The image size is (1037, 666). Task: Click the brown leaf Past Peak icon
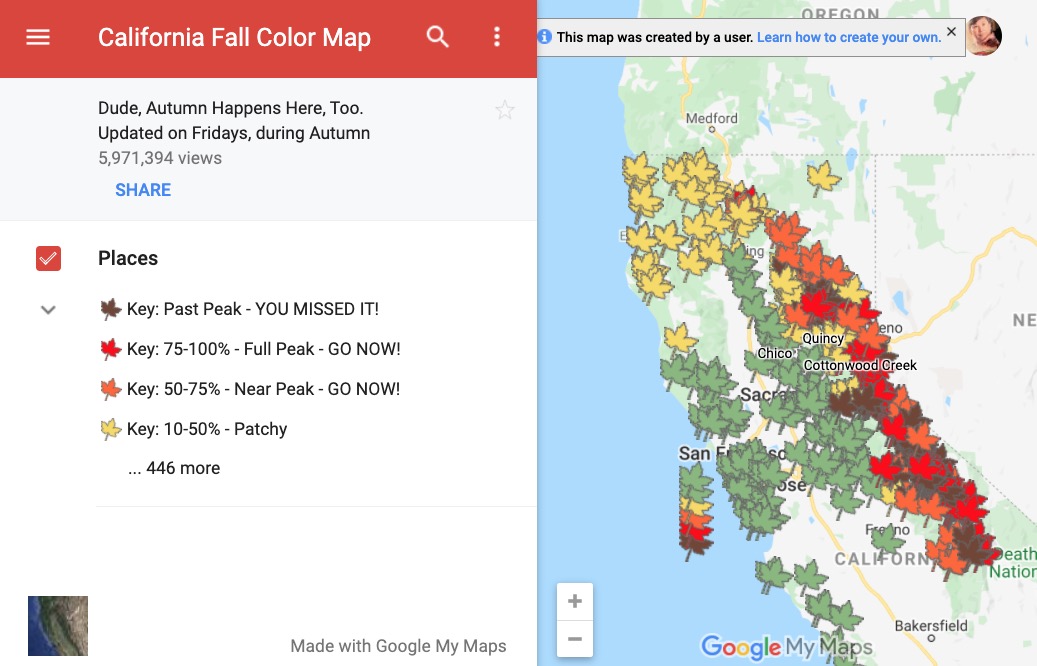pos(110,309)
